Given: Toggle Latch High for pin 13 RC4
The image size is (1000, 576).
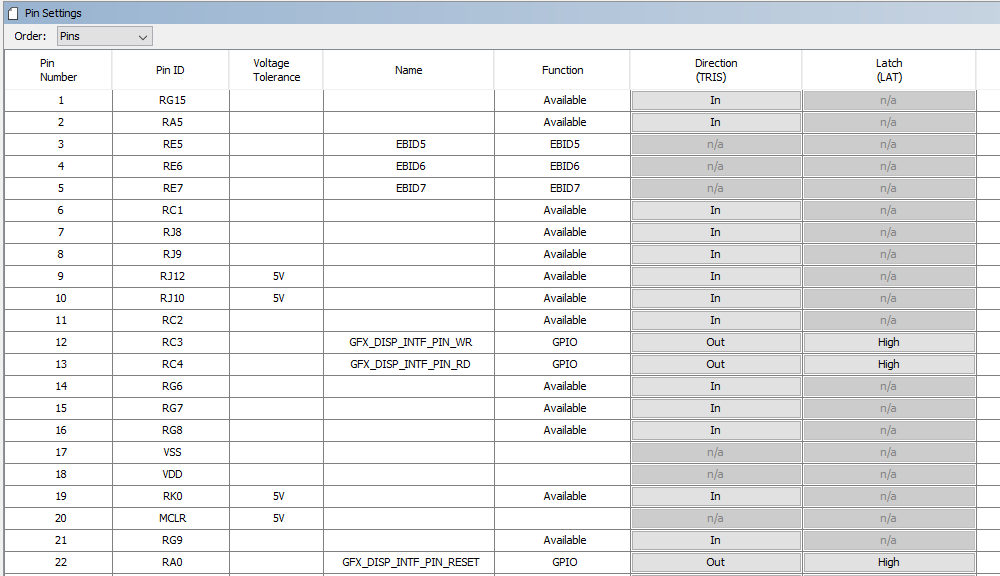Looking at the screenshot, I should point(889,364).
